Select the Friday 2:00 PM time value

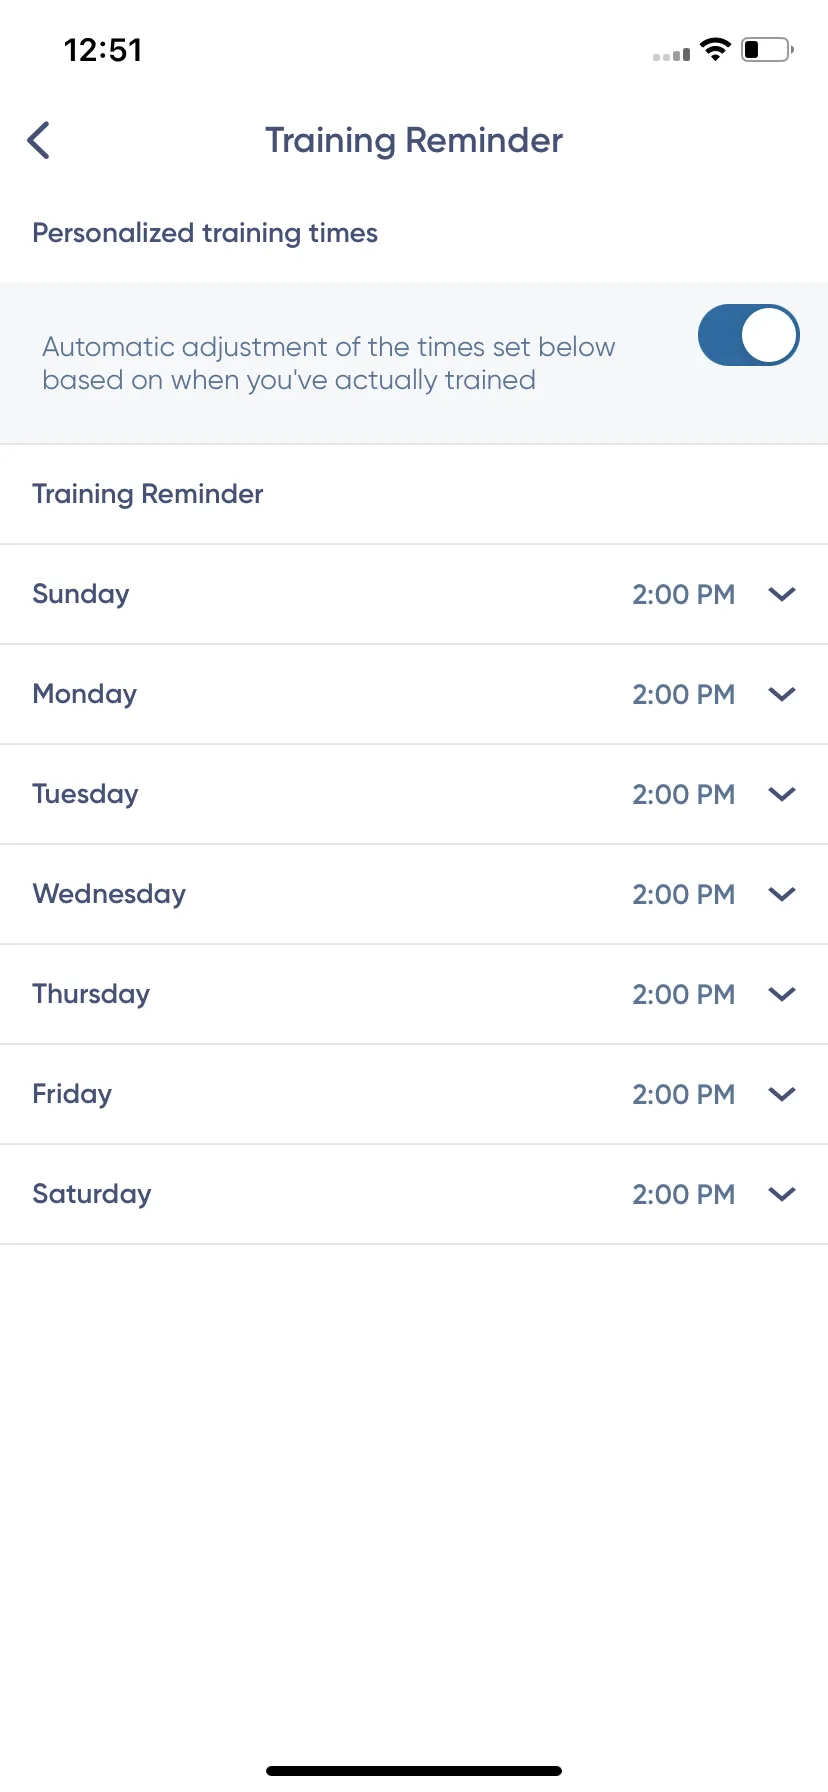pos(684,1094)
